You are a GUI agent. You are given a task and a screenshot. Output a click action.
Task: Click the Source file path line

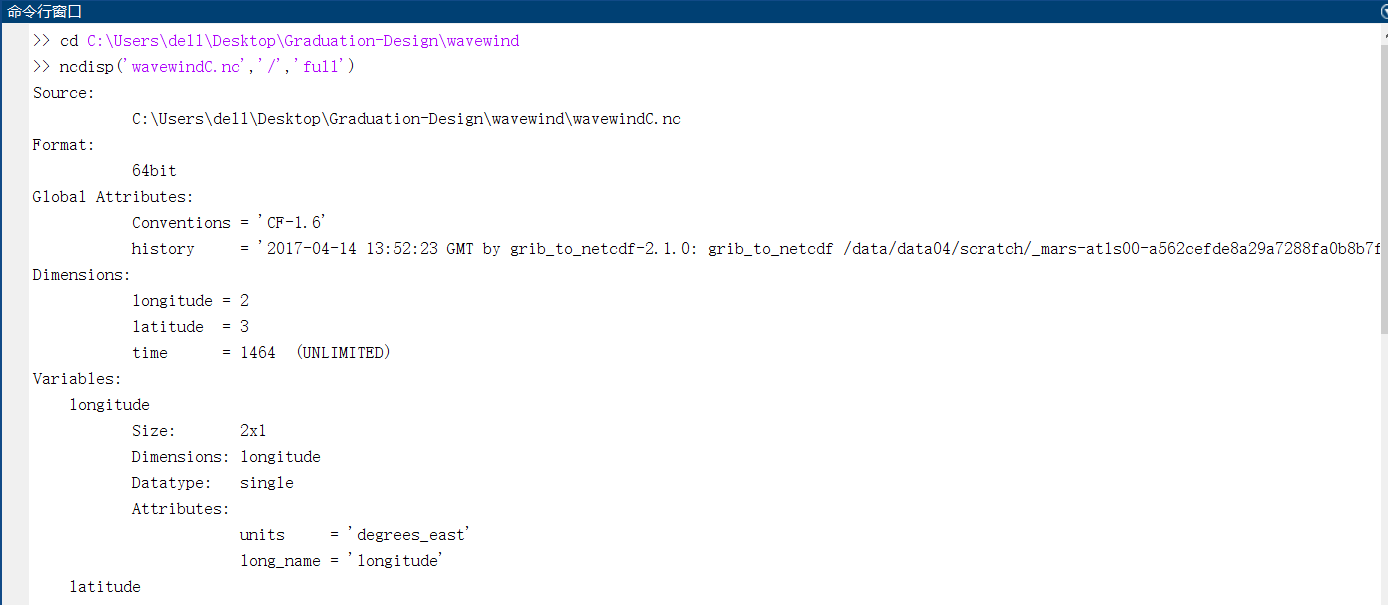406,119
